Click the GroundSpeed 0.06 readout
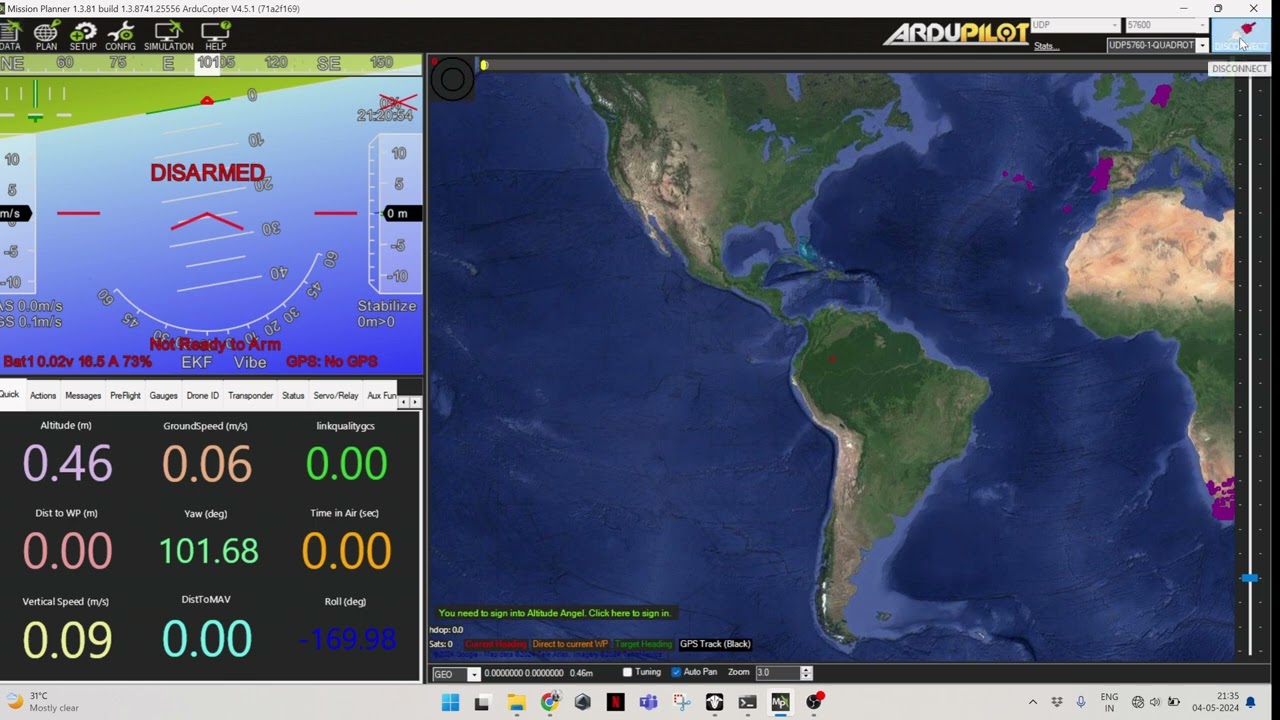 tap(205, 463)
